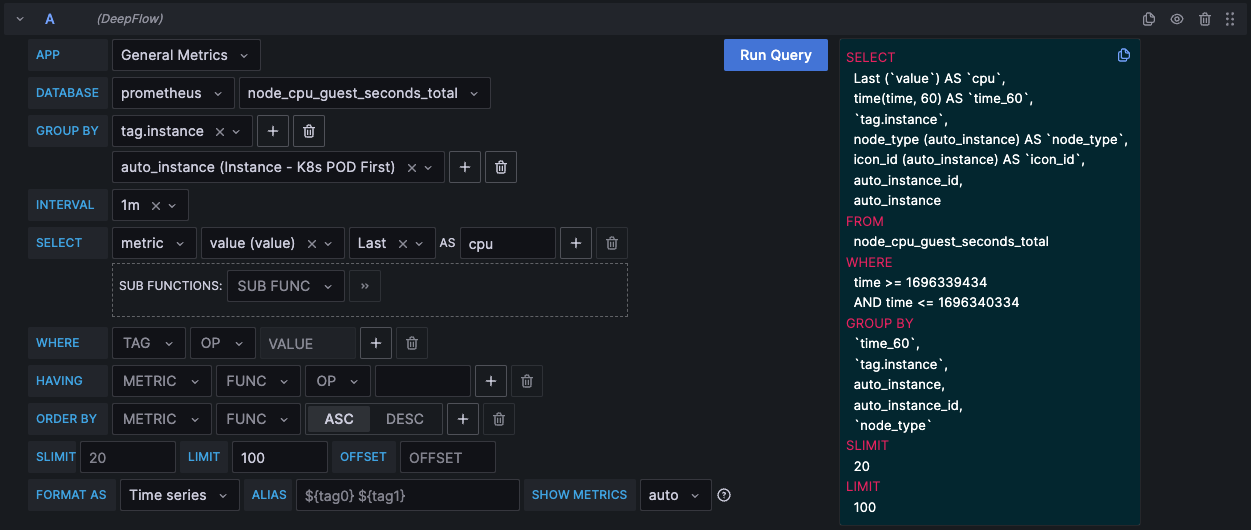The height and width of the screenshot is (530, 1251).
Task: Click the Run Query button
Action: [x=776, y=55]
